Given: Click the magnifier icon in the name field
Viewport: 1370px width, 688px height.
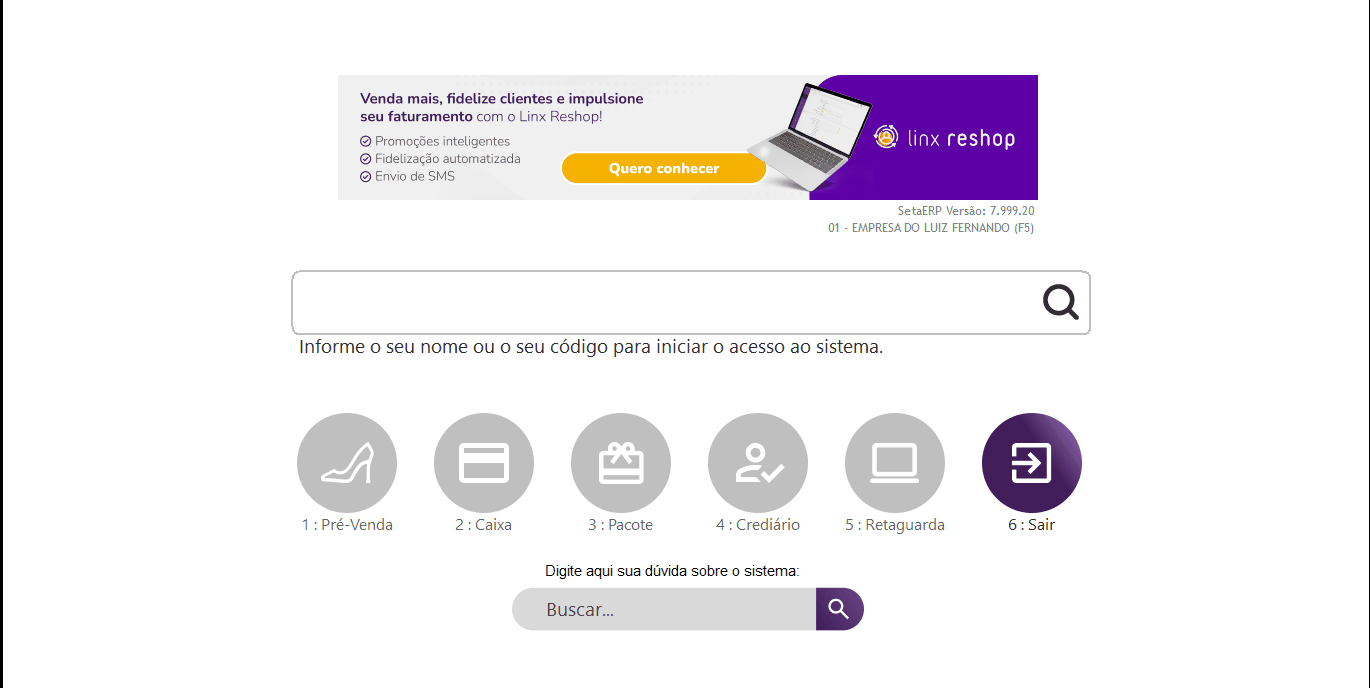Looking at the screenshot, I should pos(1060,302).
